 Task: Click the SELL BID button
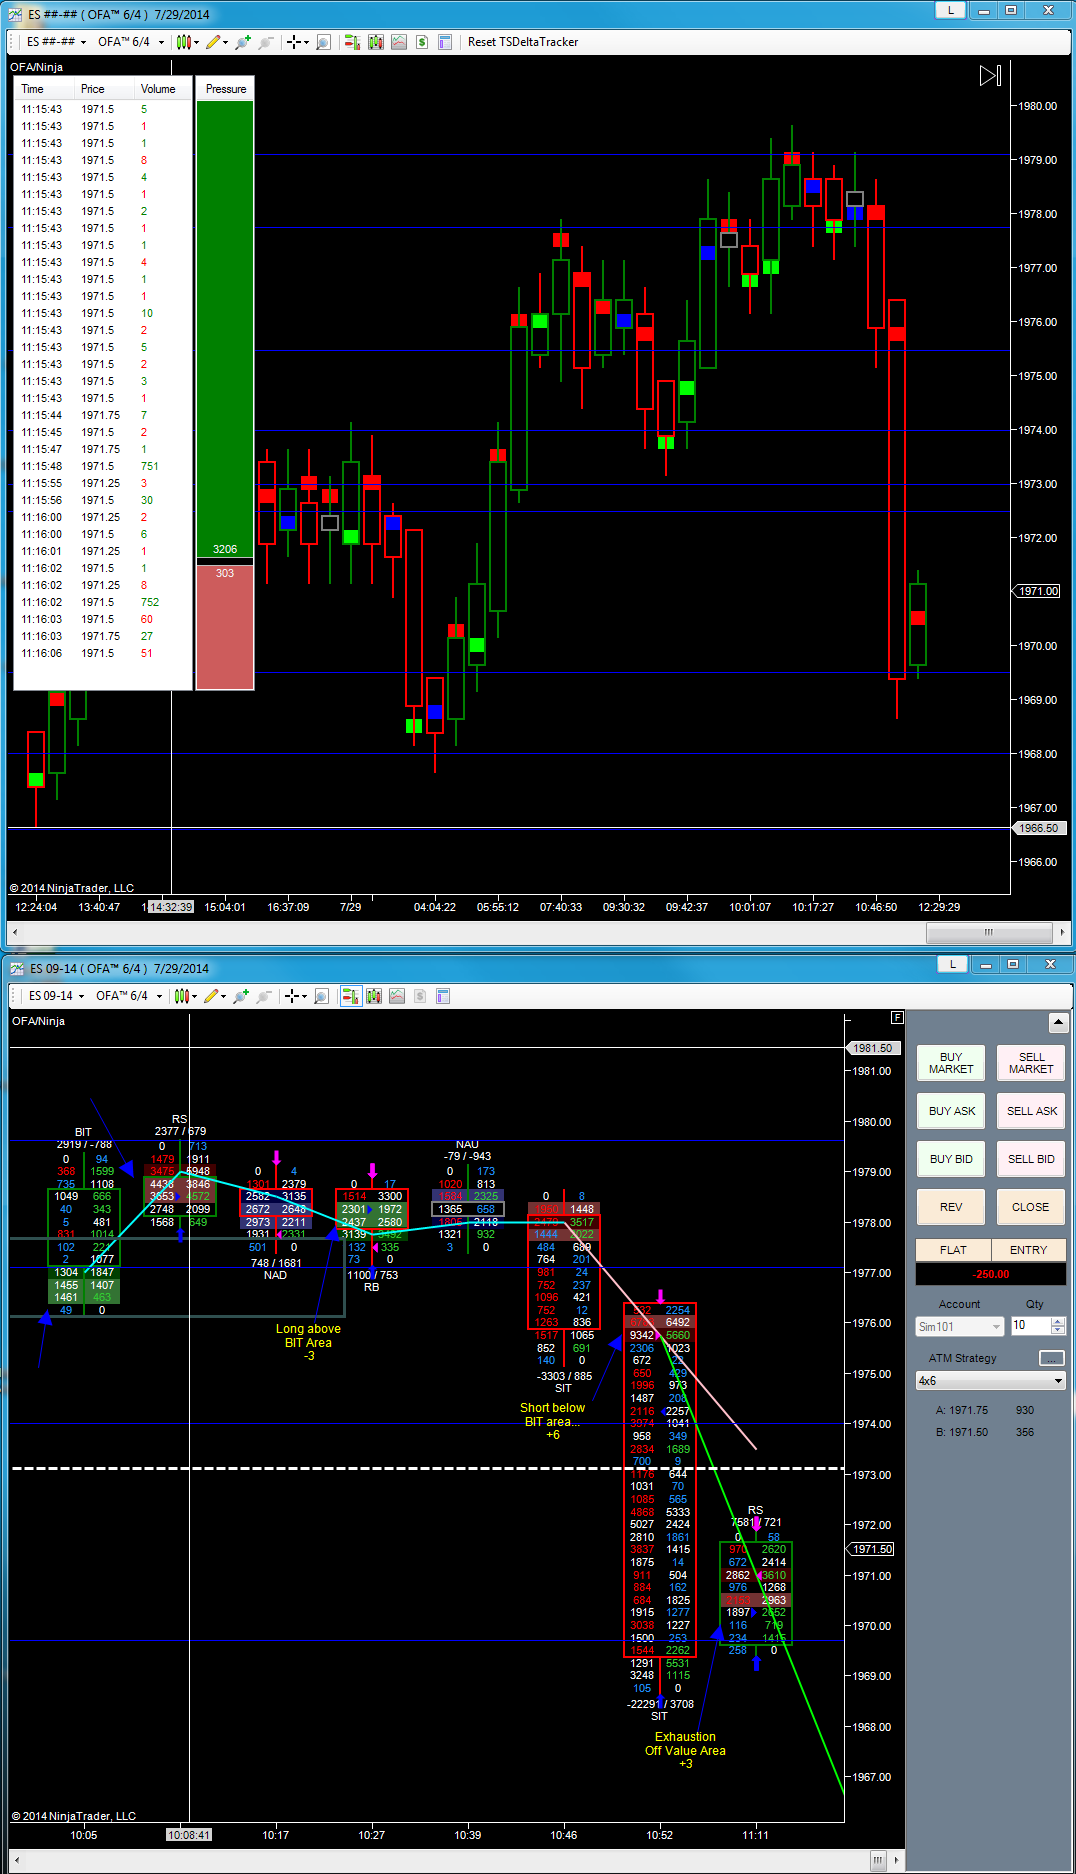click(1031, 1159)
